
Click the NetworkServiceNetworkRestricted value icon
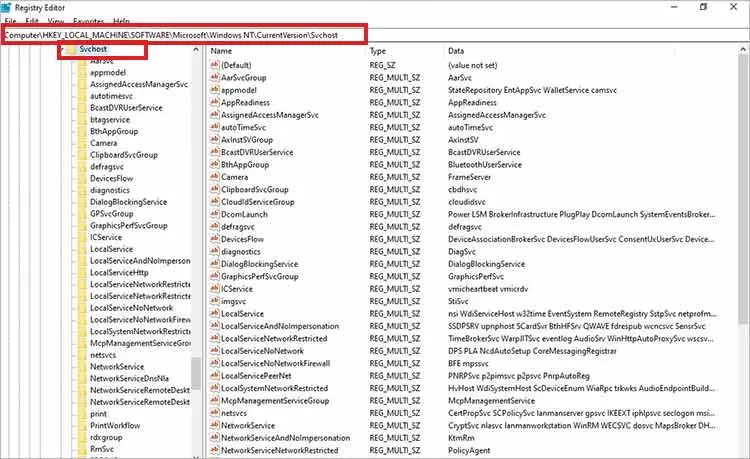point(214,450)
